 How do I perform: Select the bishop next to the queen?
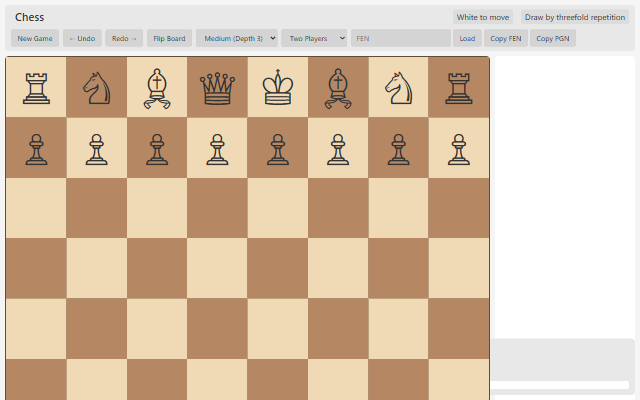157,88
